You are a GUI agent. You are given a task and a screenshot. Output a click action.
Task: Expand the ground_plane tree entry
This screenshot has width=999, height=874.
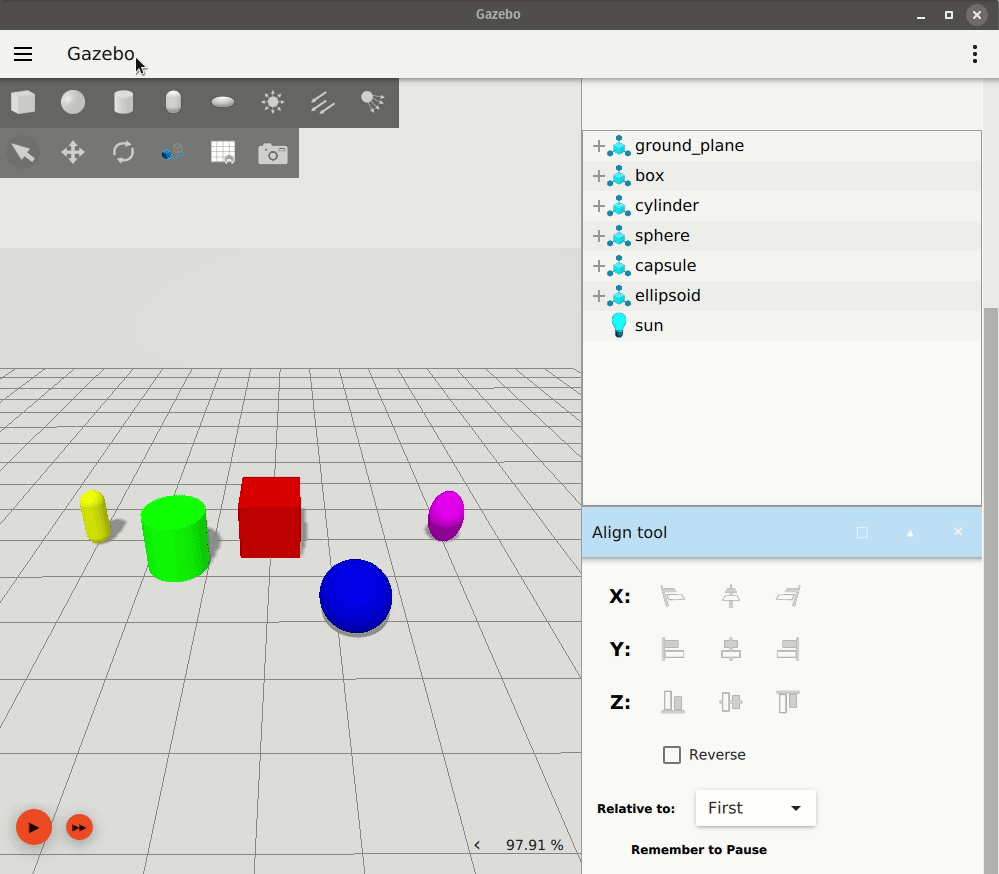pyautogui.click(x=599, y=146)
